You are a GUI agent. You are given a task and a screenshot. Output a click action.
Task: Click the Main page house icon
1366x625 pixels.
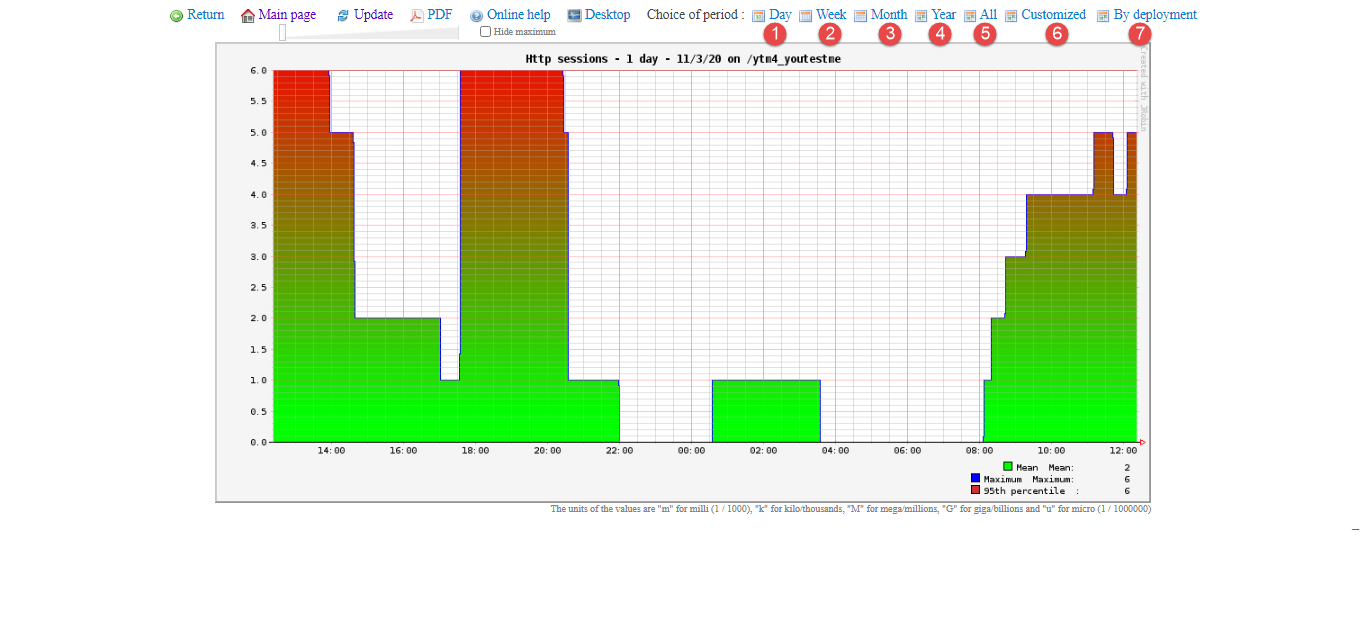tap(248, 16)
